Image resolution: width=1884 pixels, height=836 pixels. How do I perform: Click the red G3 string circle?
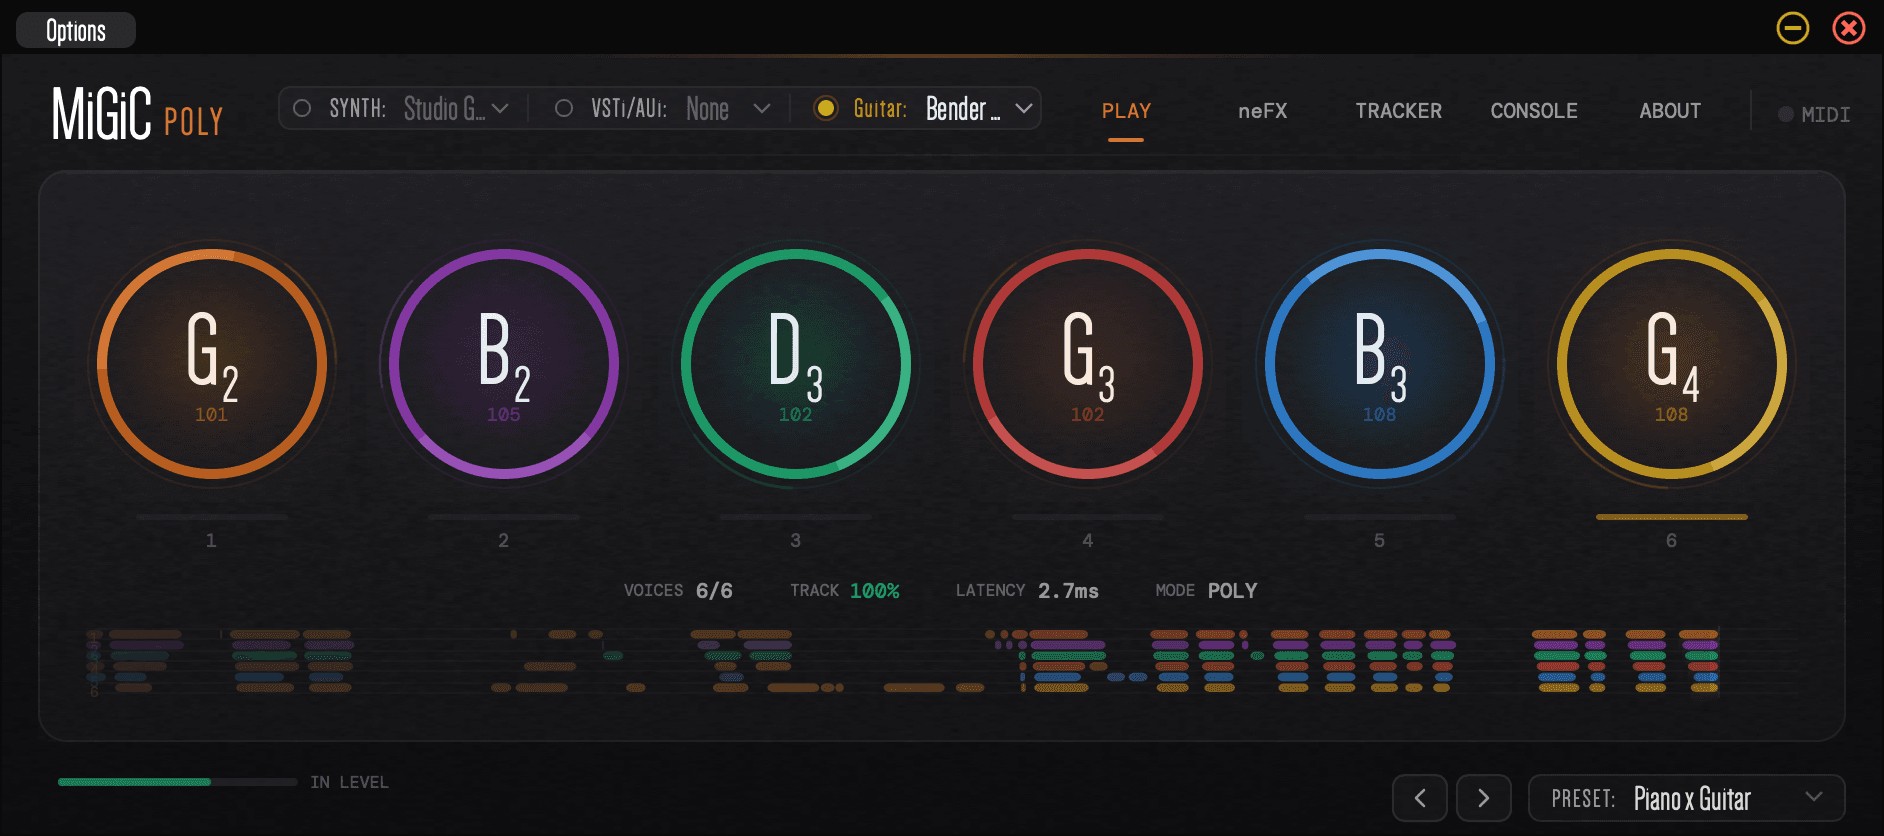pyautogui.click(x=1088, y=364)
